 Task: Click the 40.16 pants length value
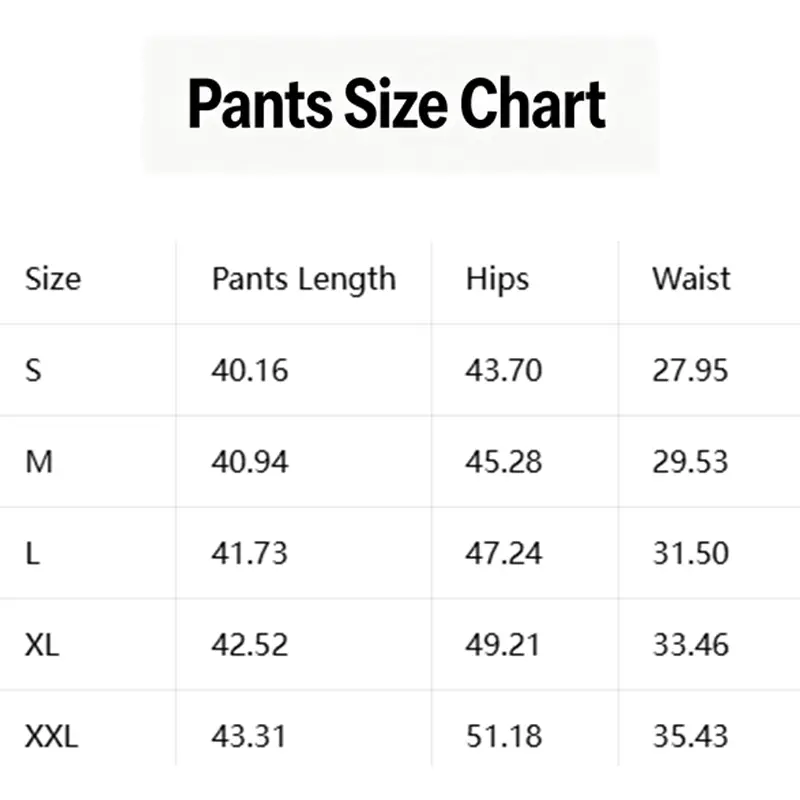pyautogui.click(x=250, y=370)
